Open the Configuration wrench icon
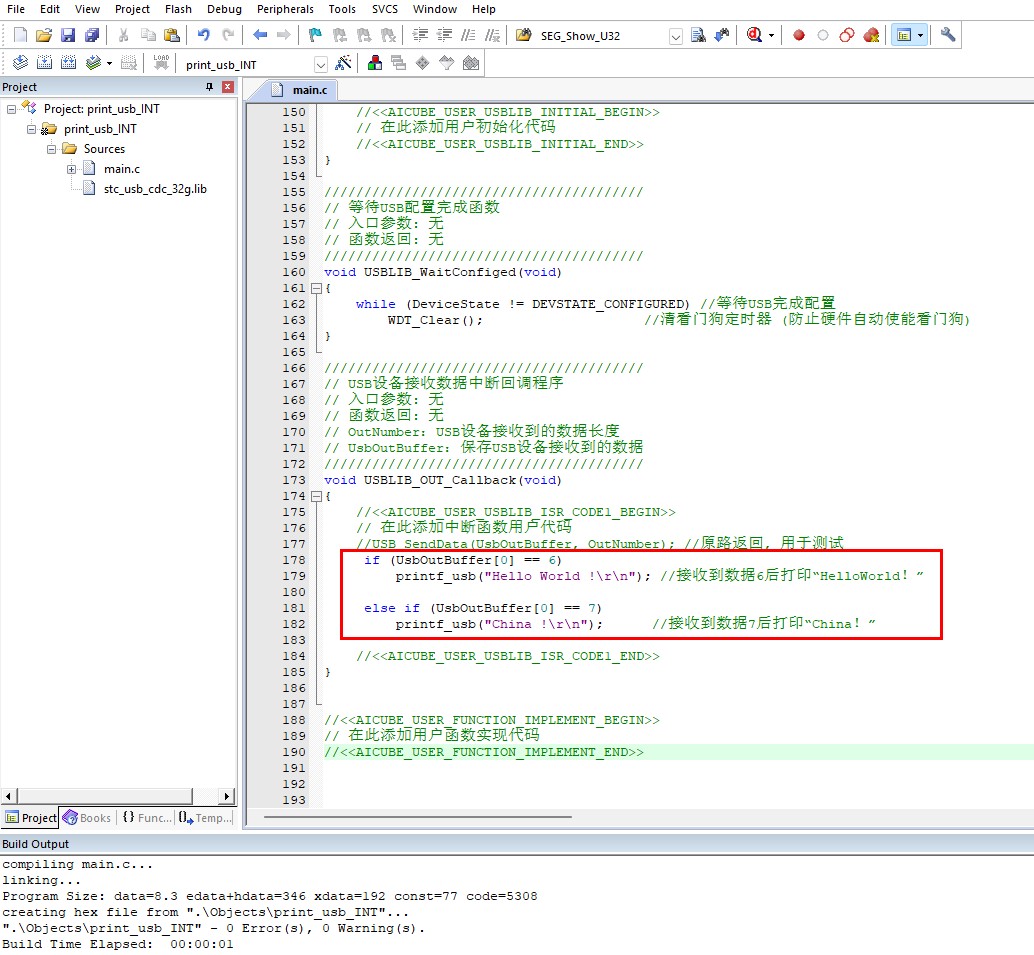This screenshot has width=1034, height=955. [x=948, y=35]
